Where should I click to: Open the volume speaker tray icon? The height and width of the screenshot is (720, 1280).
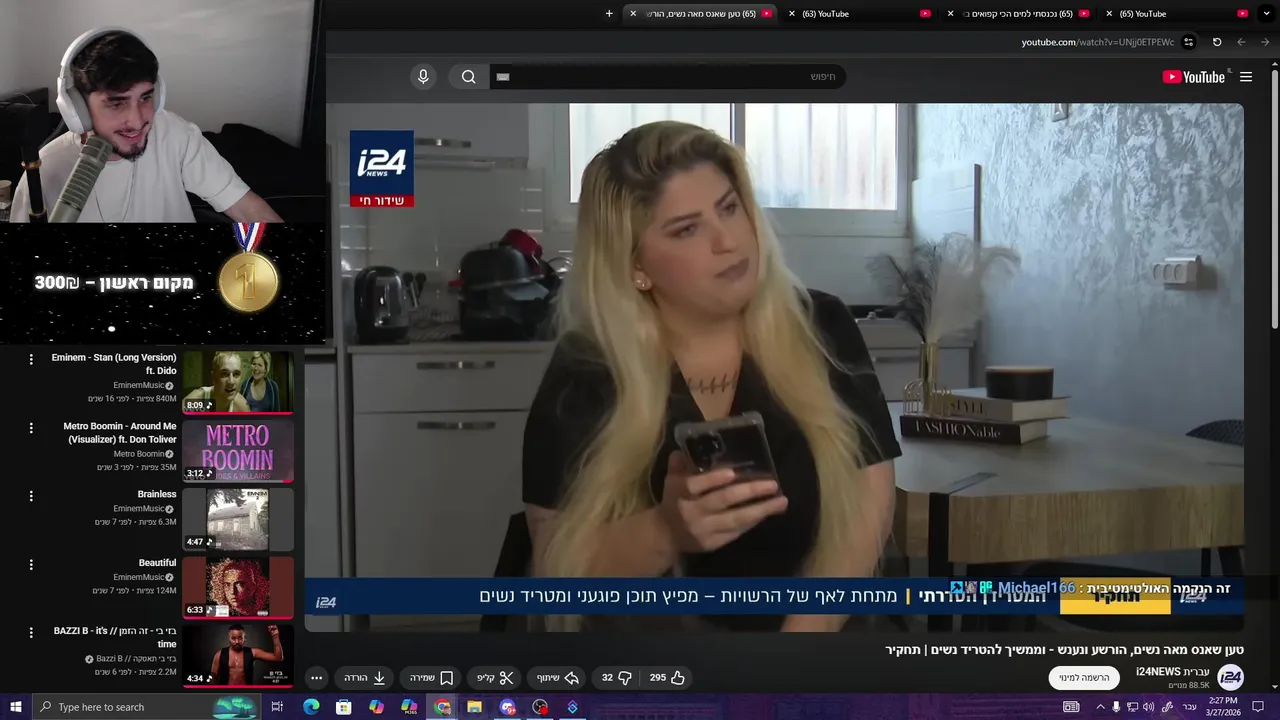(x=1148, y=707)
